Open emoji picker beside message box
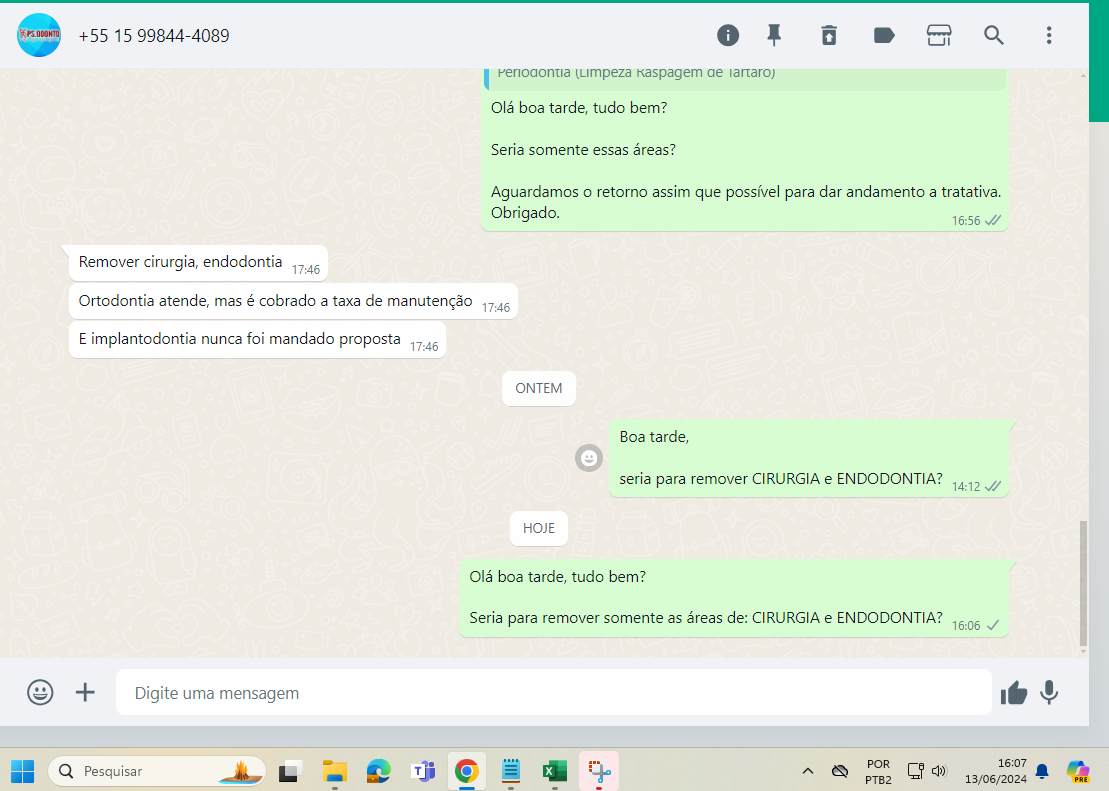The image size is (1109, 791). click(x=40, y=692)
